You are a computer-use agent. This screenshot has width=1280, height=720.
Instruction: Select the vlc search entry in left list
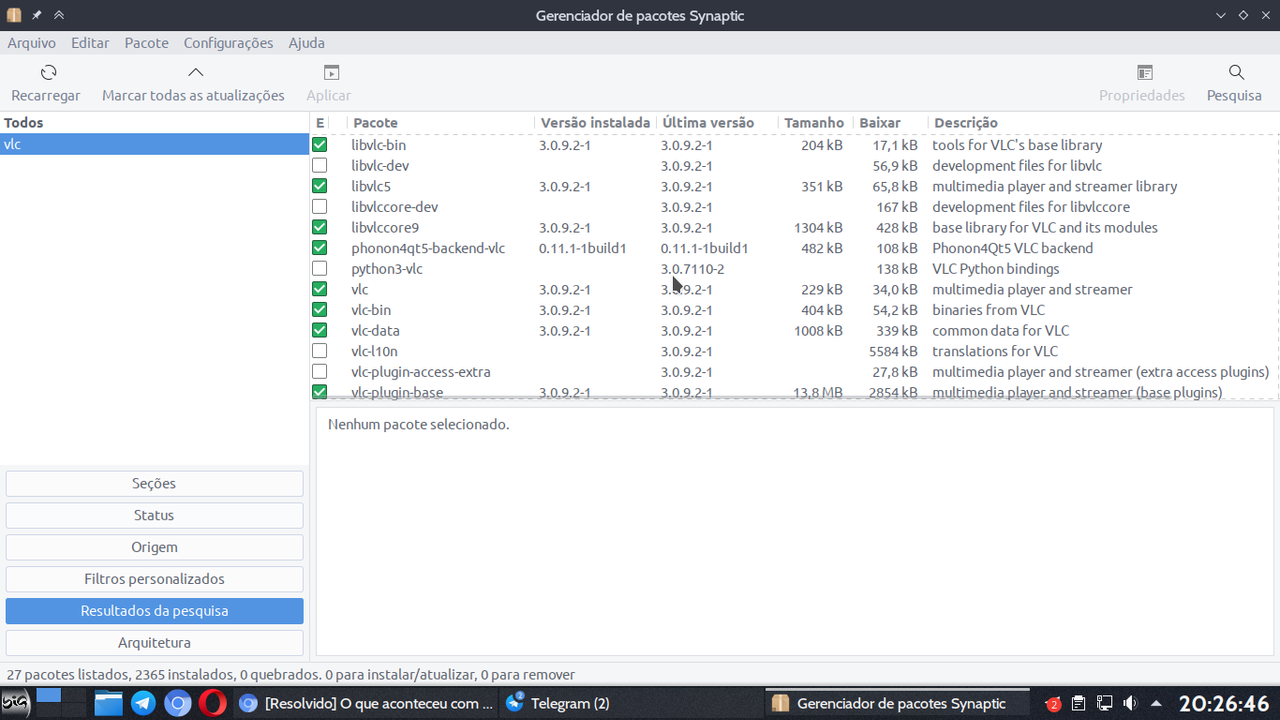pos(154,145)
